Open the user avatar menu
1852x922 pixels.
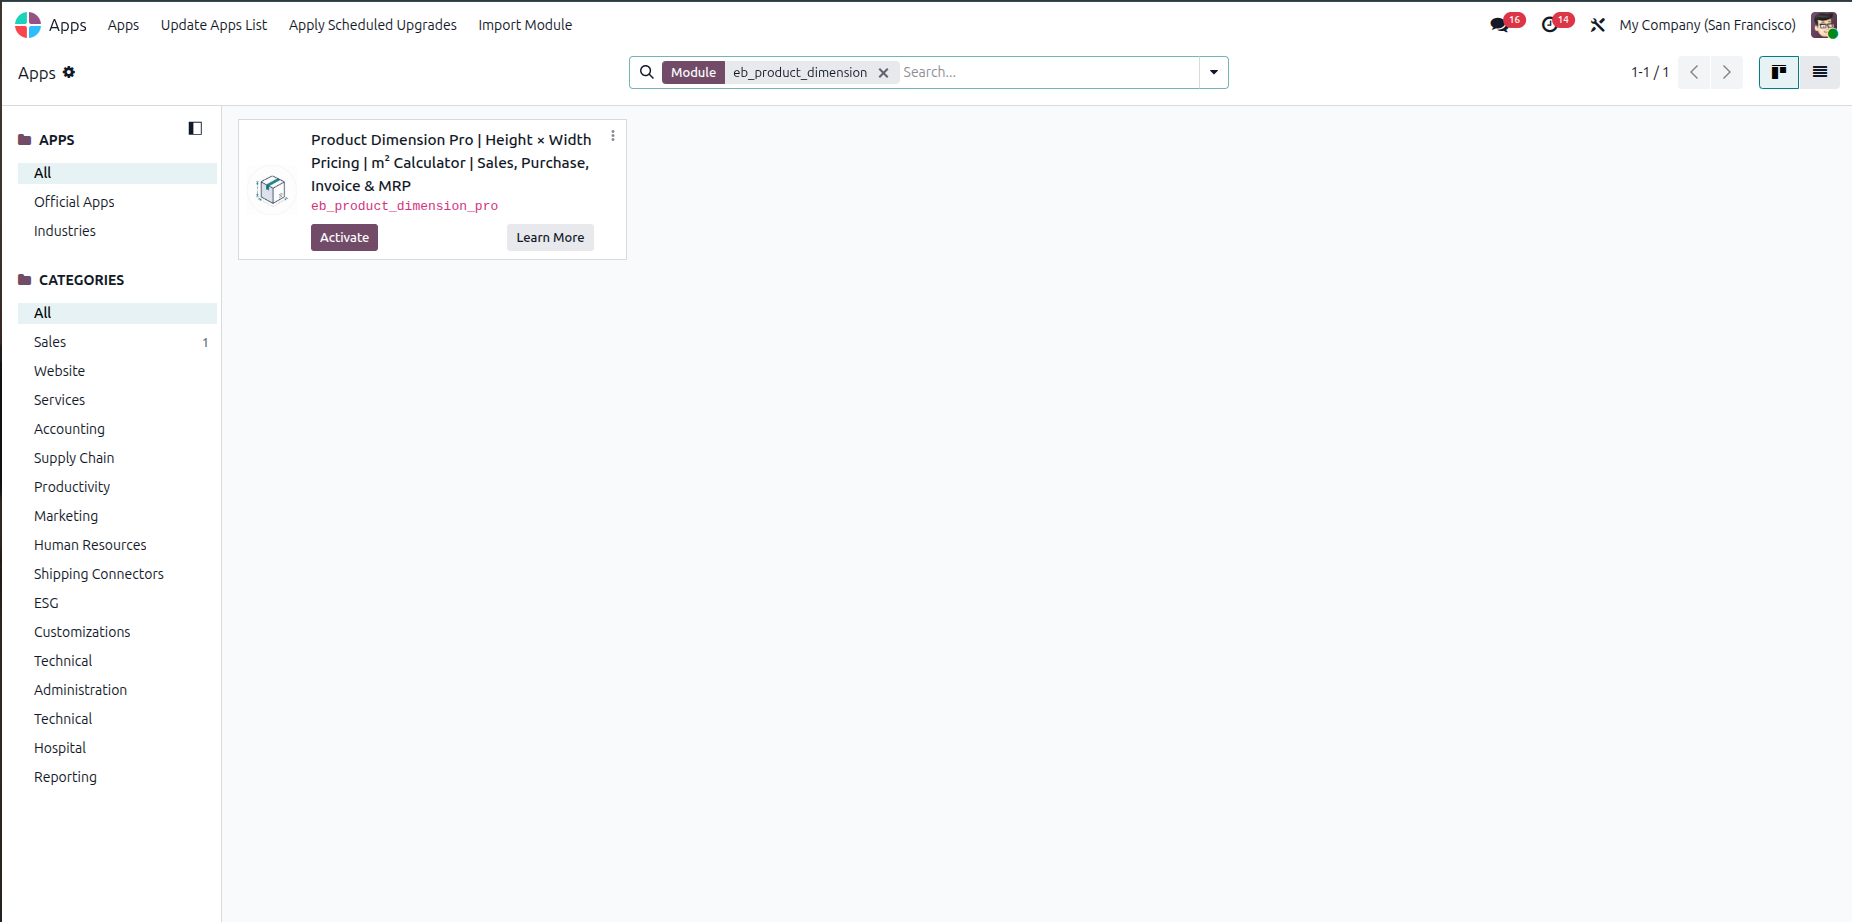point(1824,25)
